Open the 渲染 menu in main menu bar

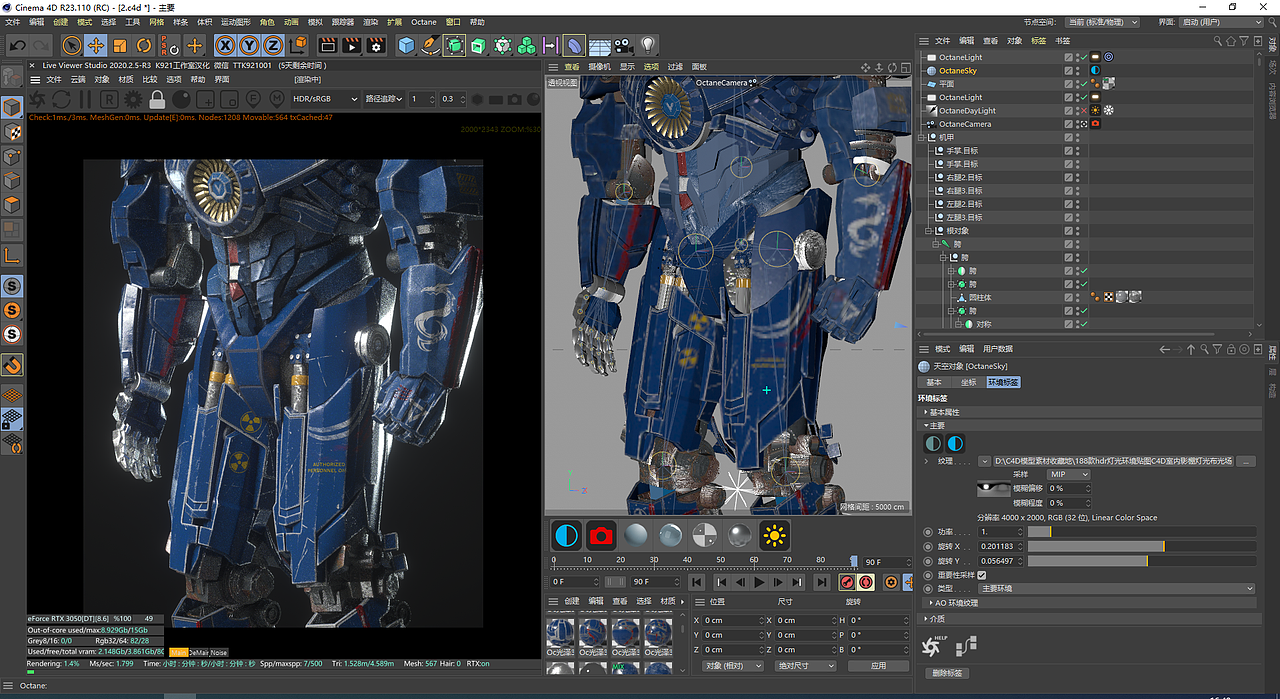pyautogui.click(x=370, y=21)
